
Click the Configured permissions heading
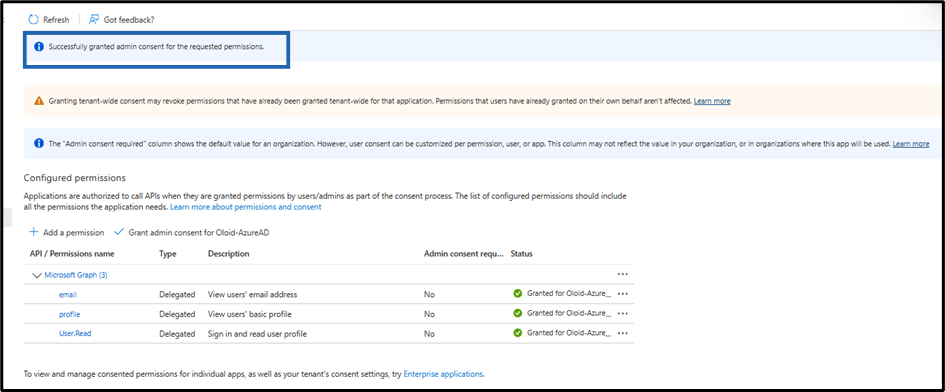click(x=74, y=178)
